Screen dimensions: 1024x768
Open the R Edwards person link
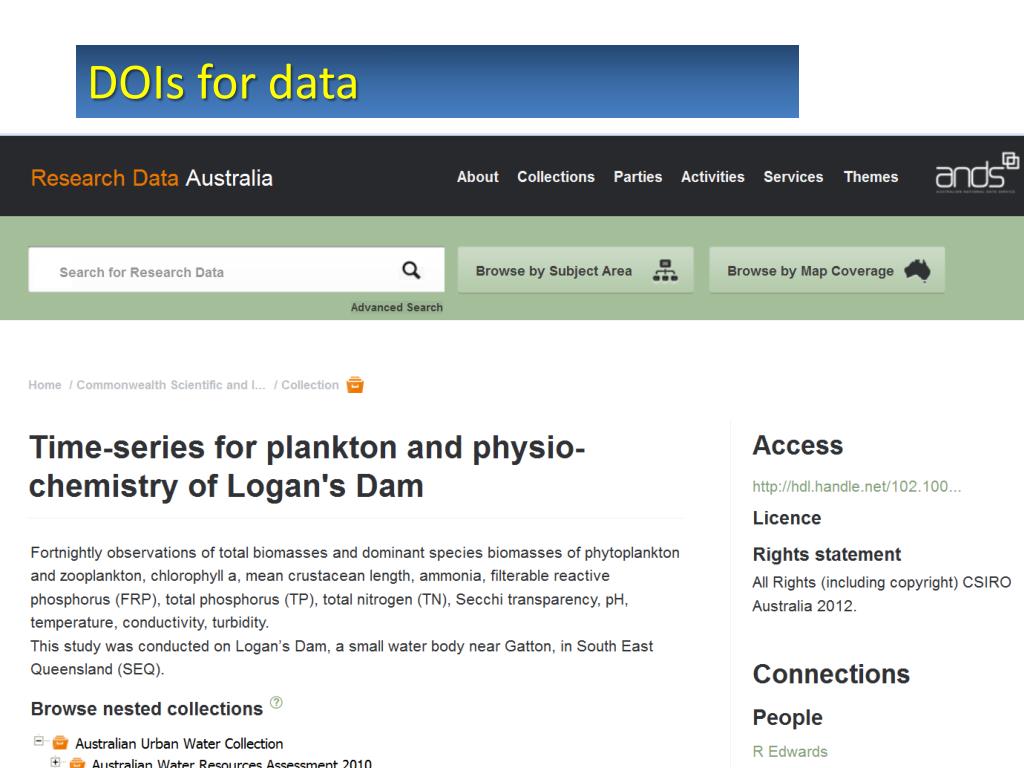pyautogui.click(x=790, y=751)
